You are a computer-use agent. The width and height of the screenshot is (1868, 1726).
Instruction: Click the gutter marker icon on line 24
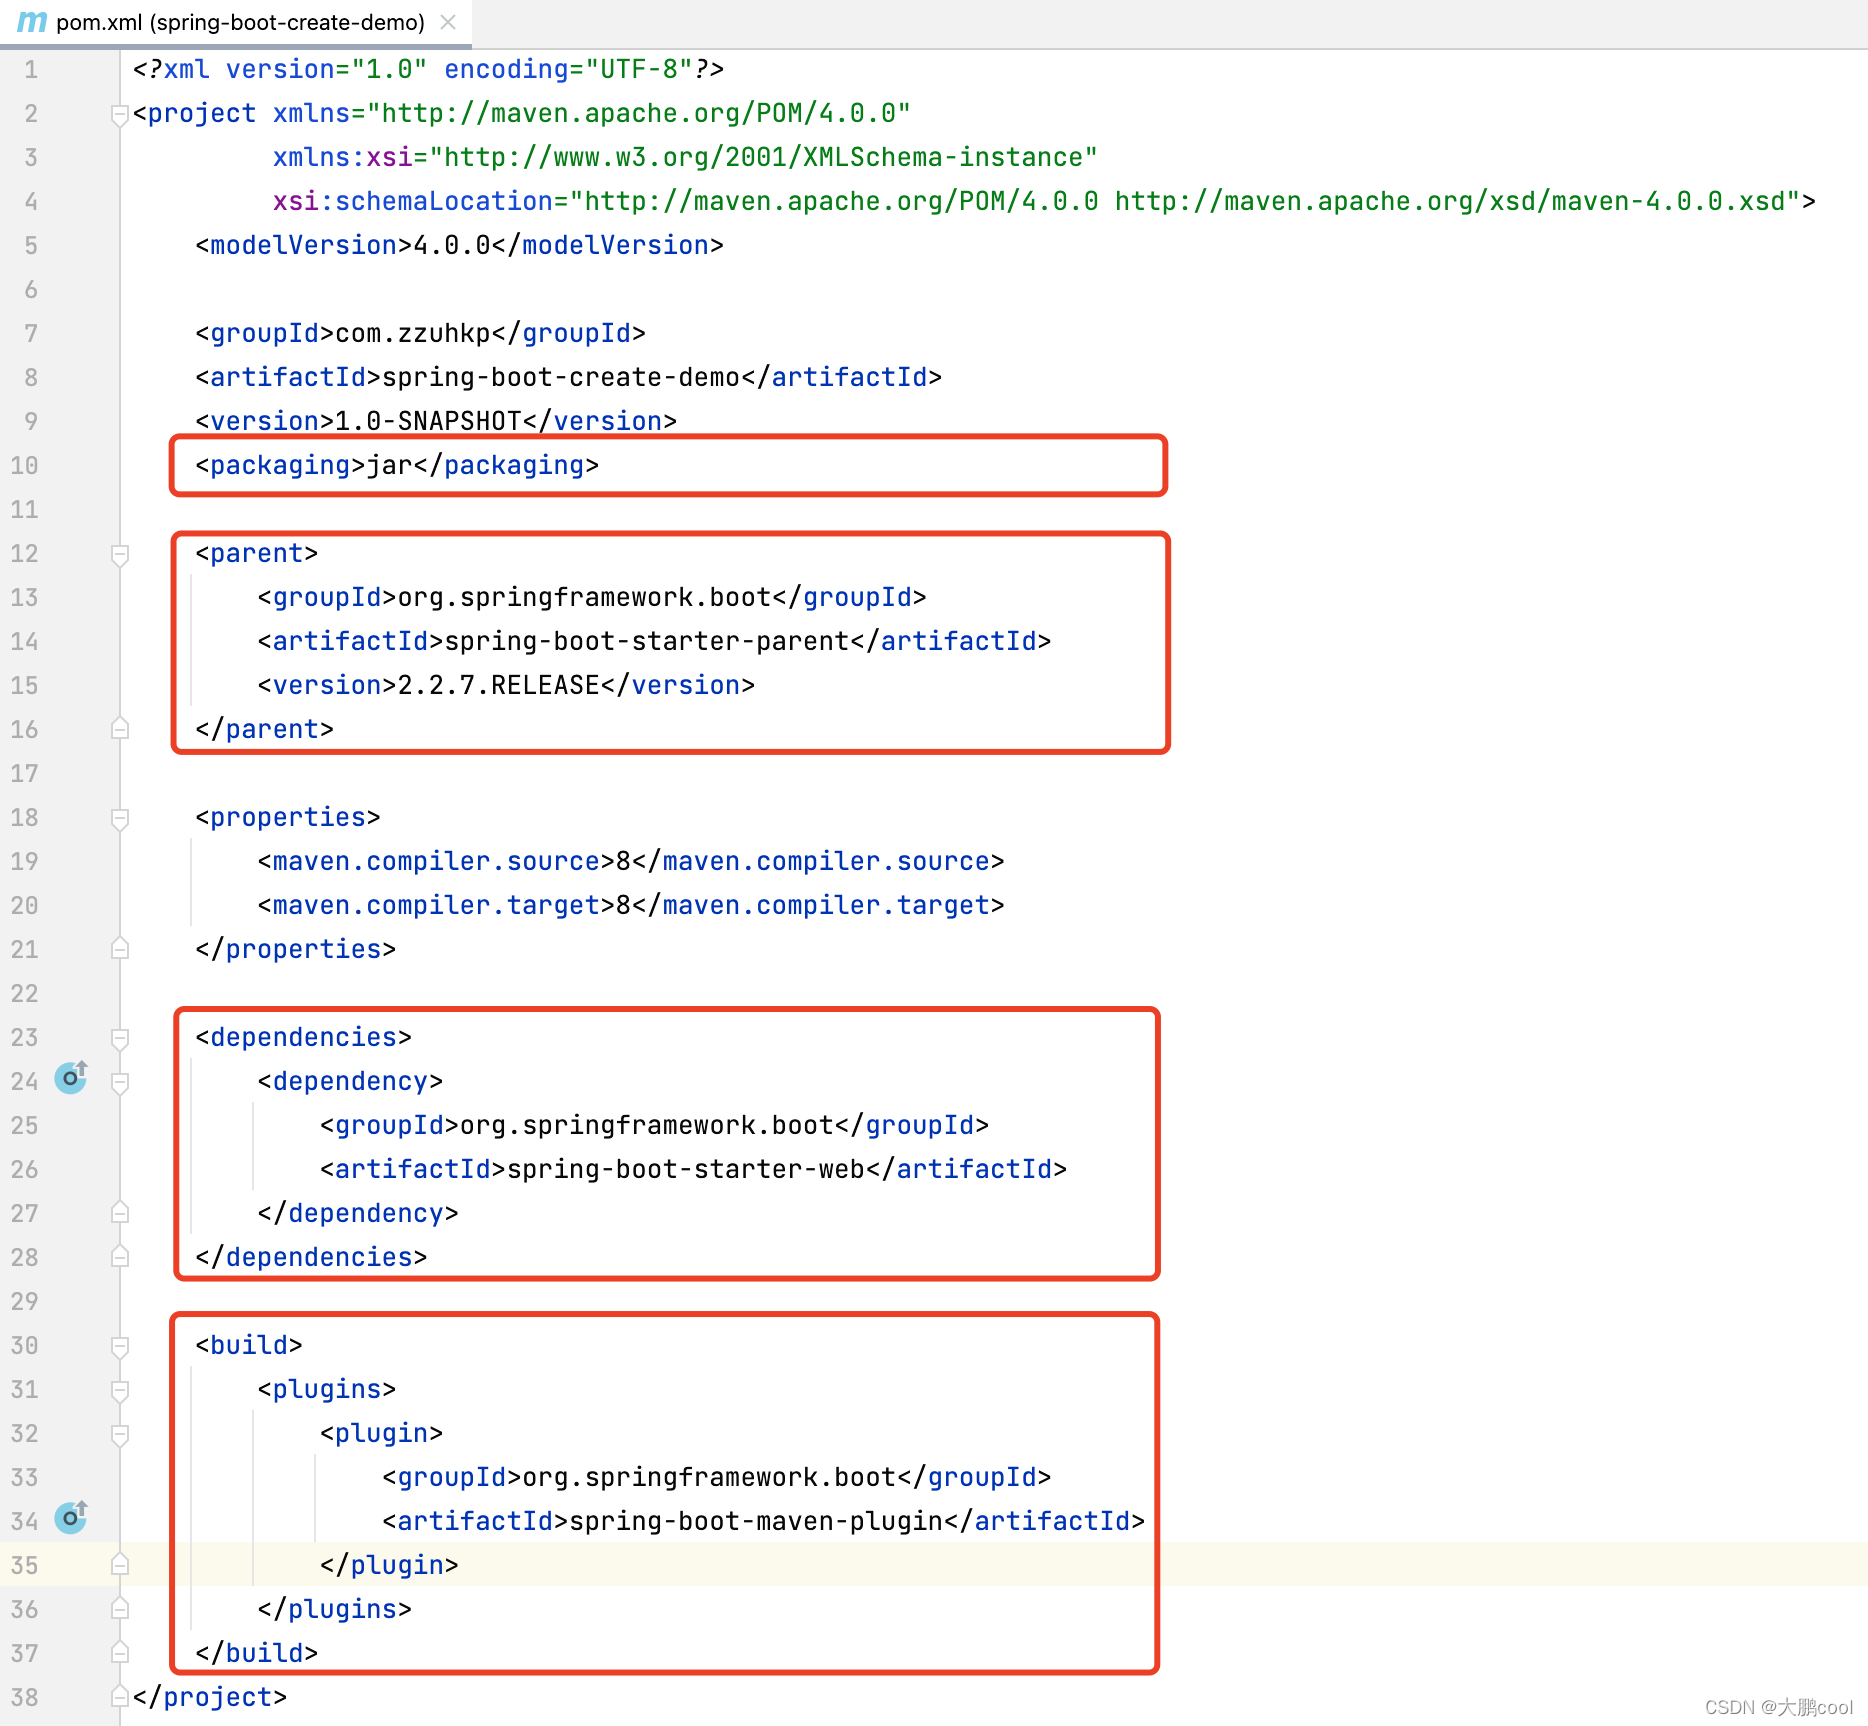[71, 1078]
